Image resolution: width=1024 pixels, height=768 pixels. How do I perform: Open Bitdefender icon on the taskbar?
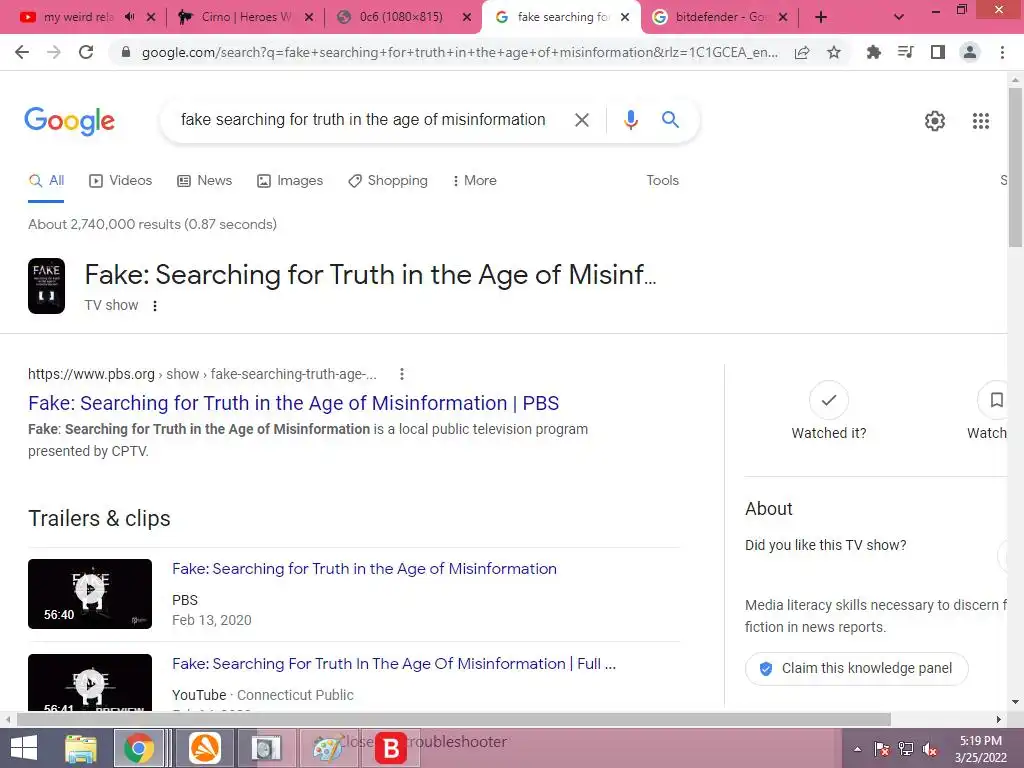click(x=391, y=748)
